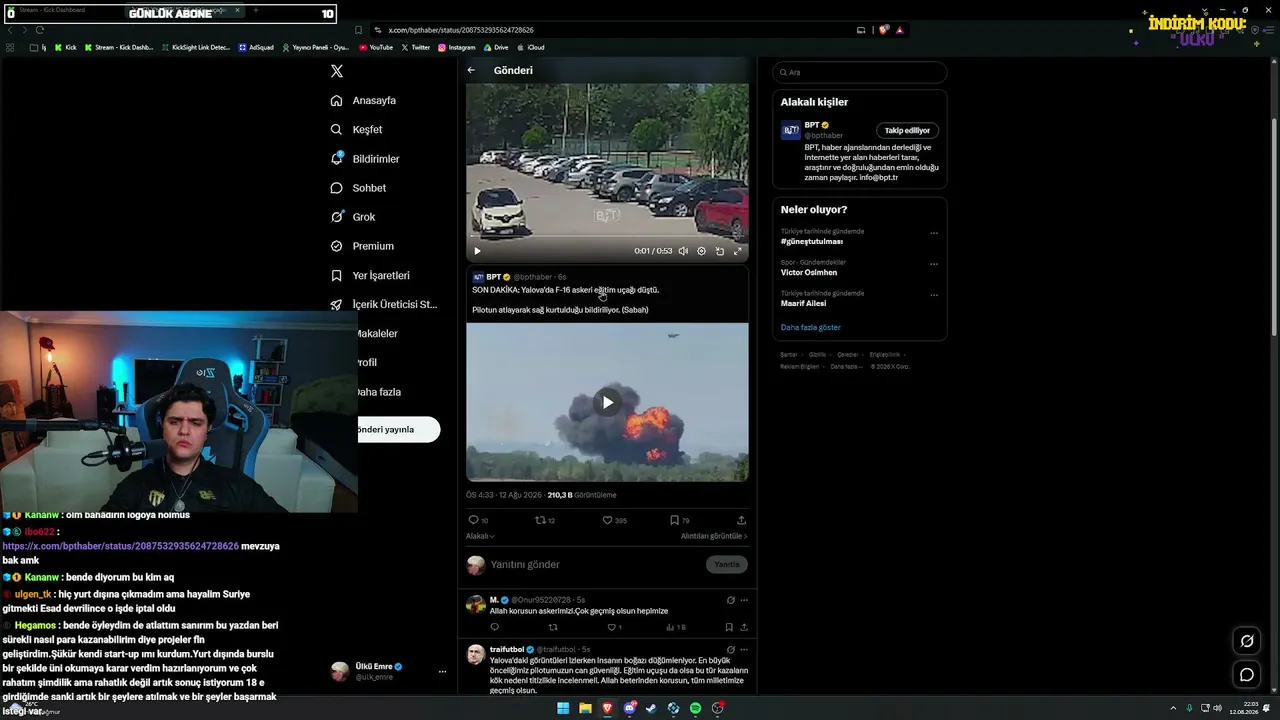
Task: Share M.'s reply
Action: (744, 627)
